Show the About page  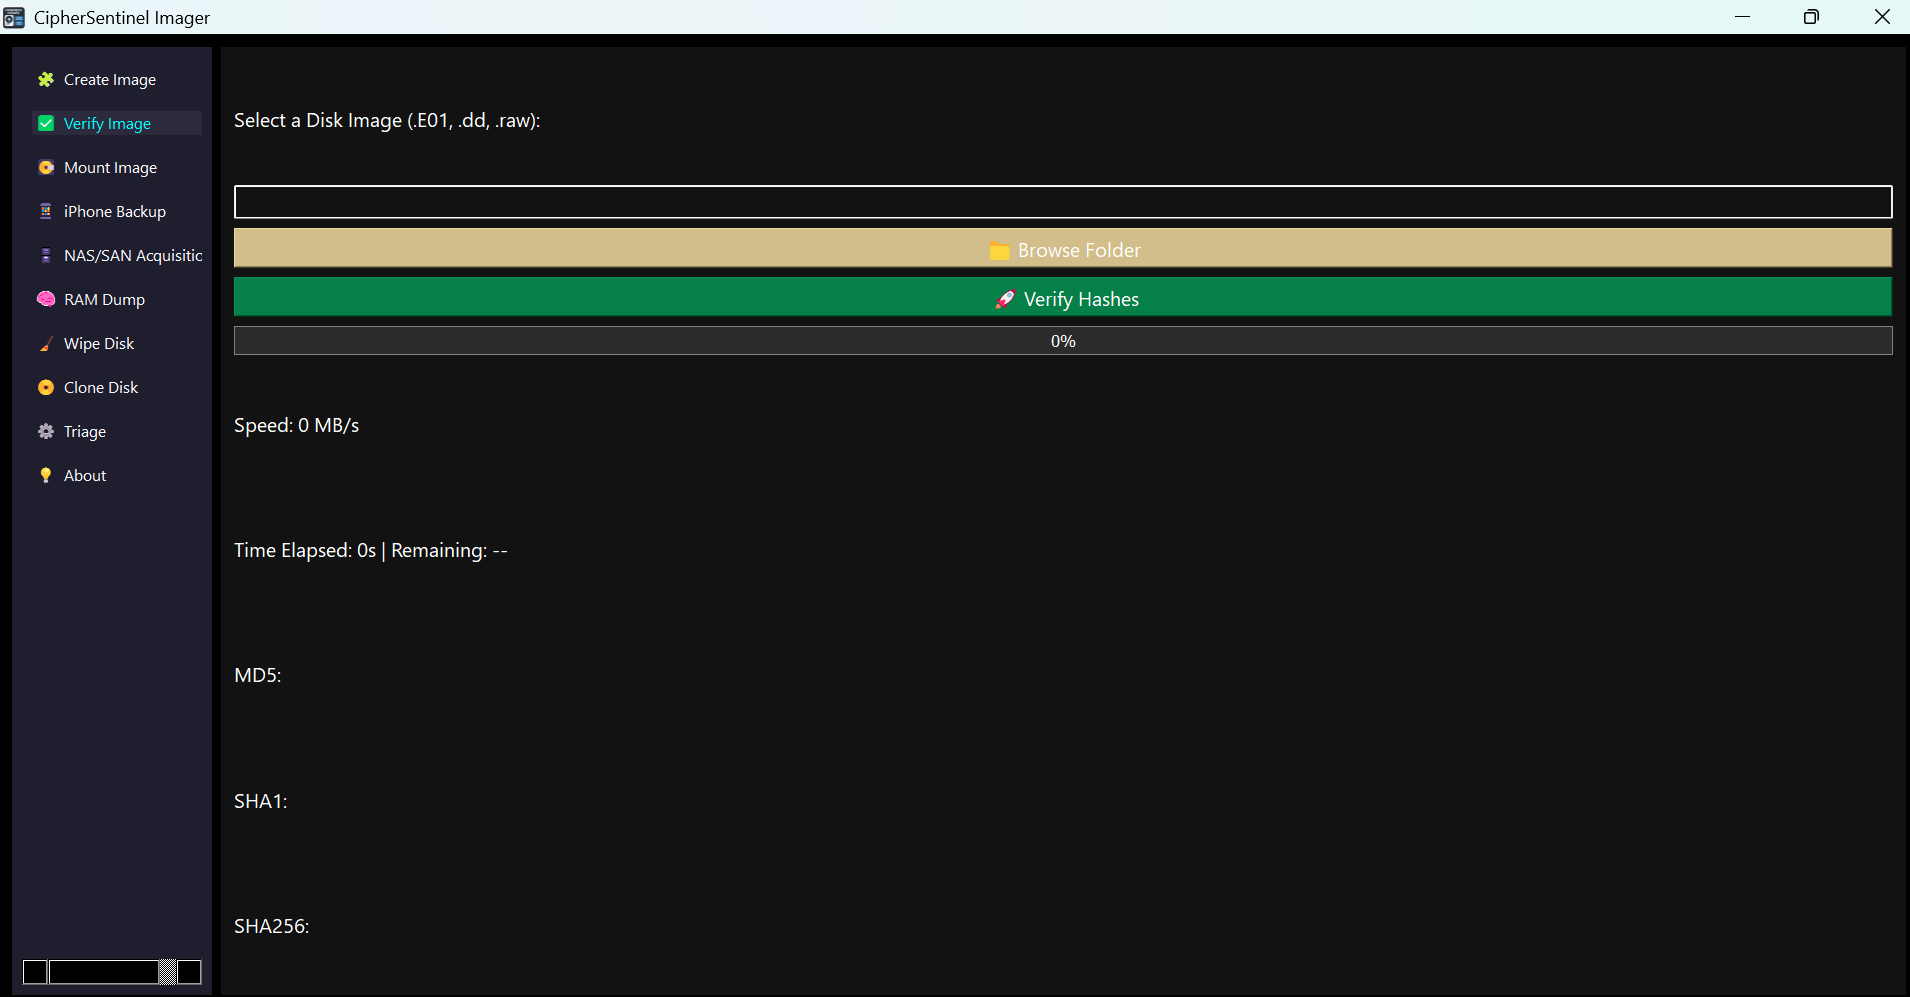click(x=117, y=475)
